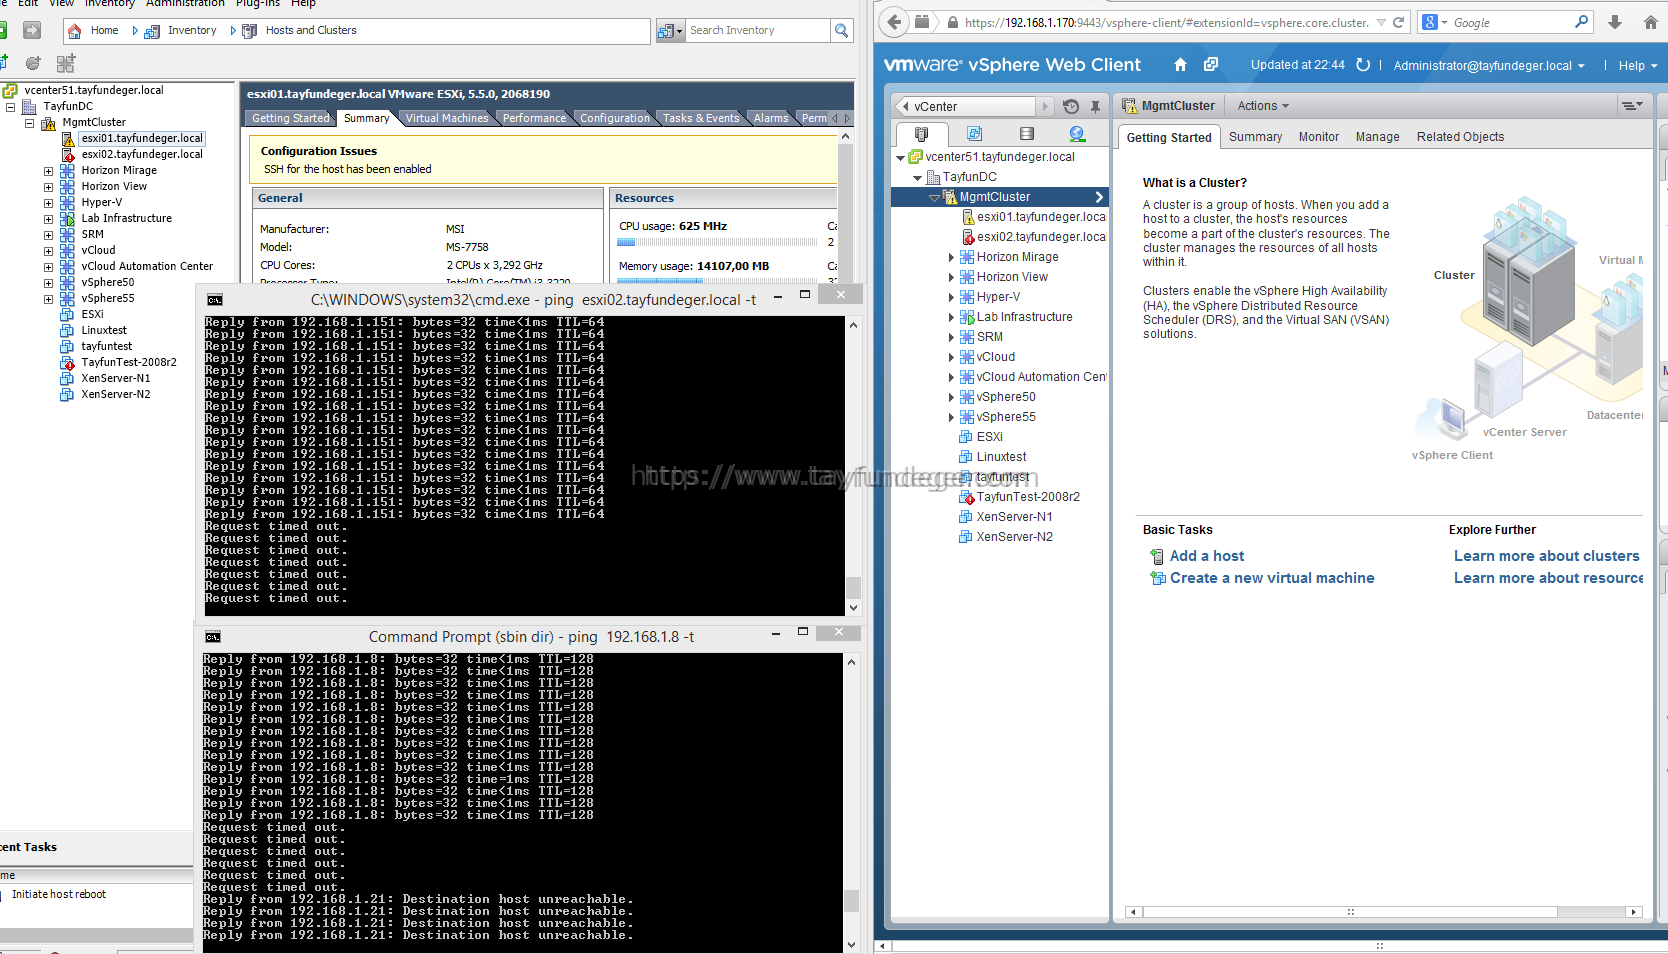1668x954 pixels.
Task: Click the Home icon in vSphere Web Client header
Action: pyautogui.click(x=1180, y=65)
